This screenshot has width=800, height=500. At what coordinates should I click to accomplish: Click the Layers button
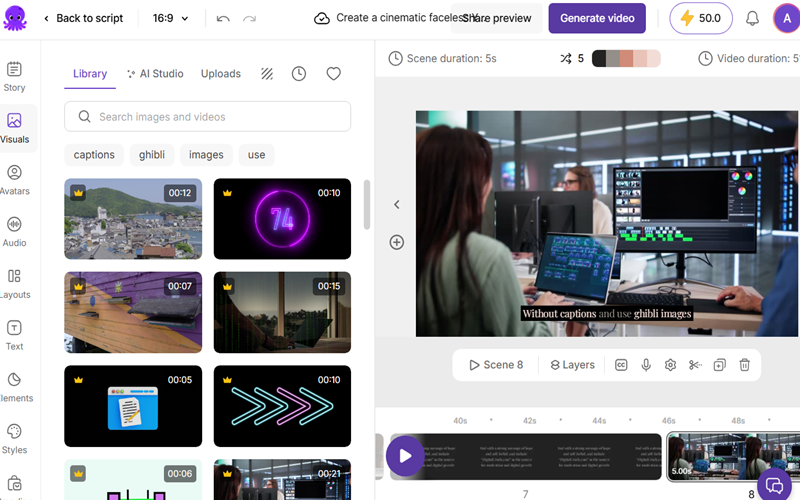572,365
